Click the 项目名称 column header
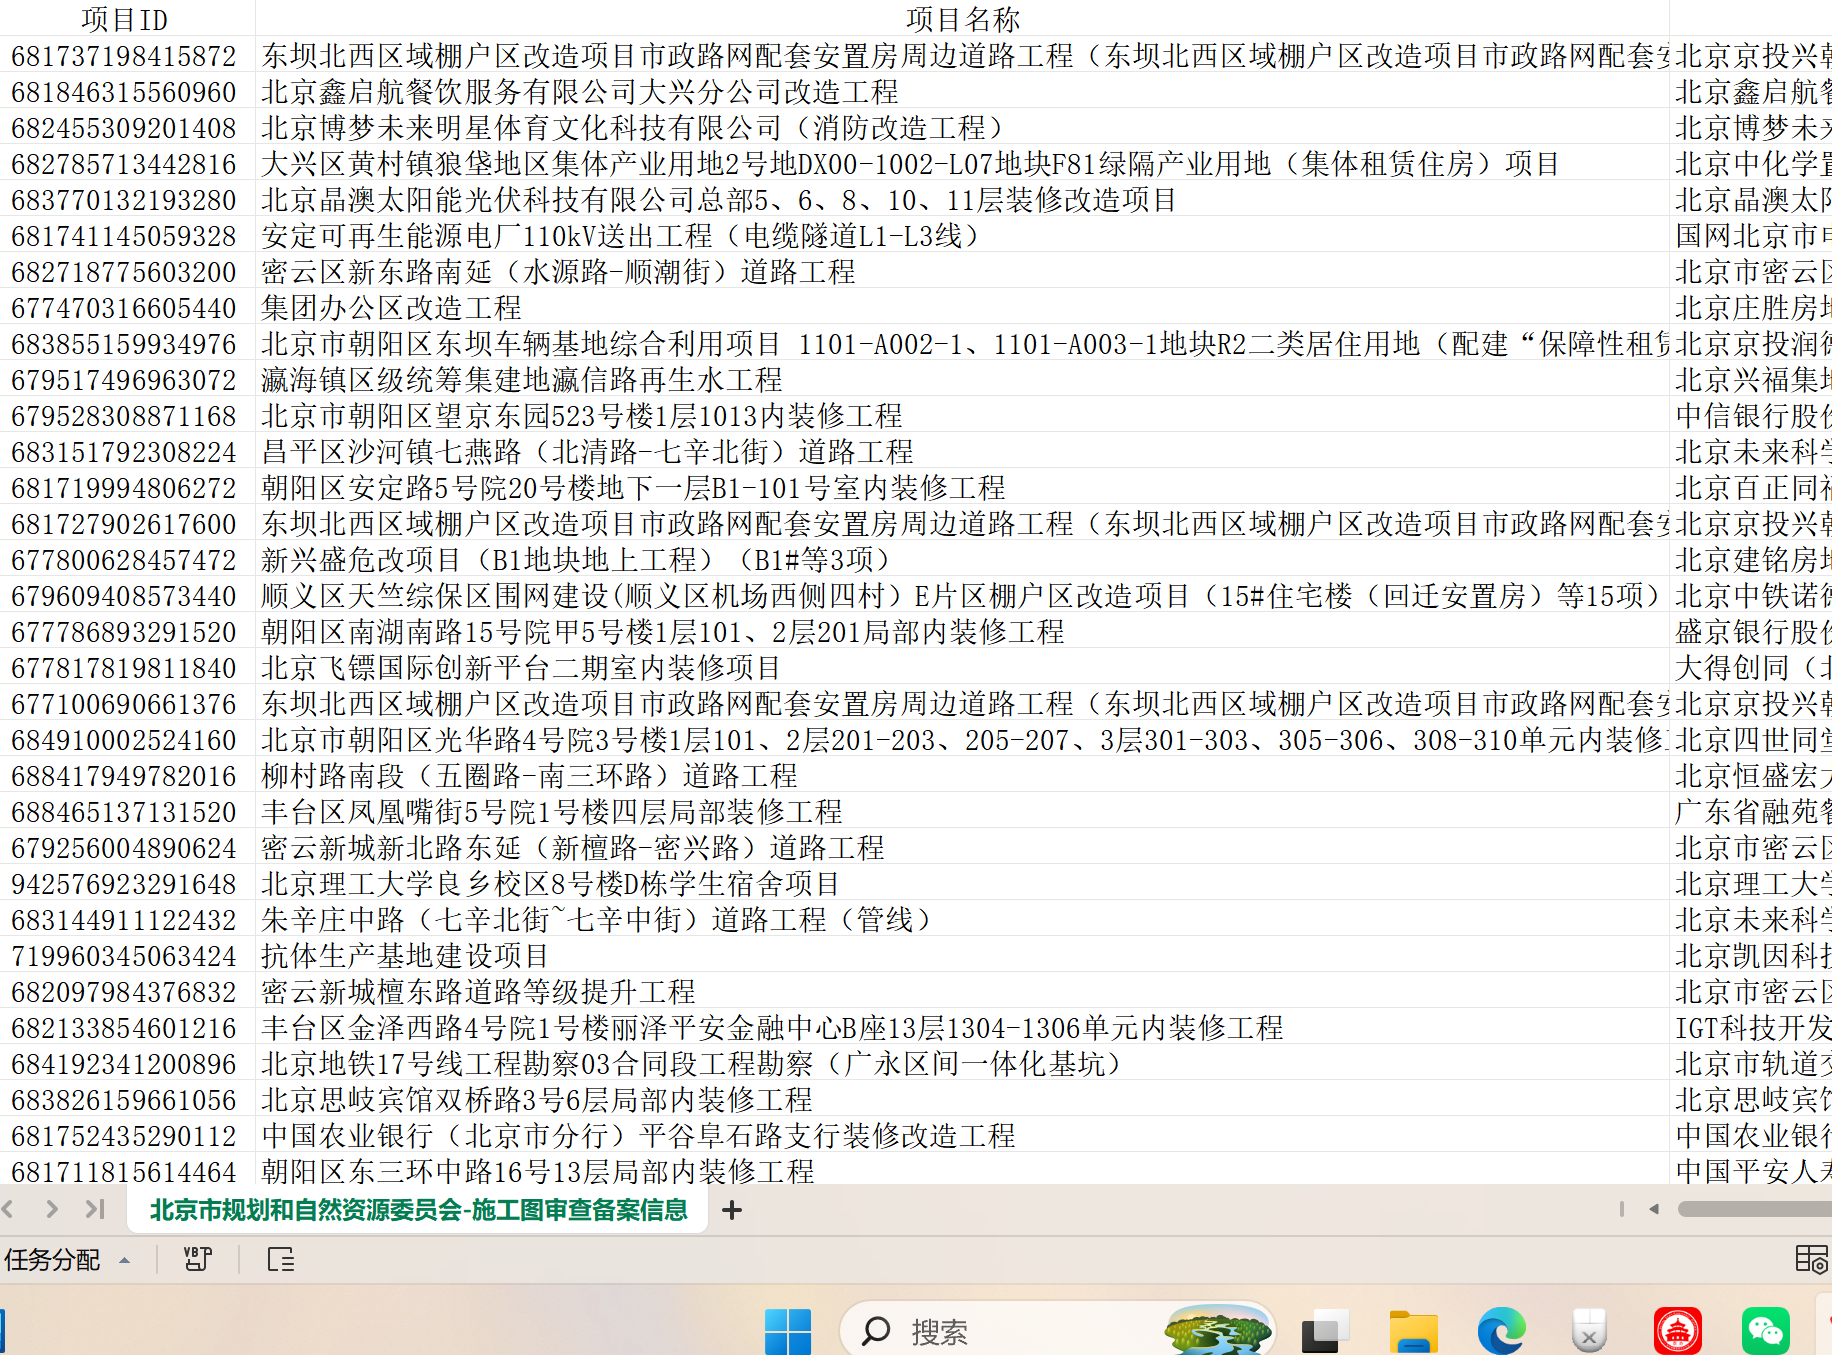The width and height of the screenshot is (1832, 1355). click(962, 19)
